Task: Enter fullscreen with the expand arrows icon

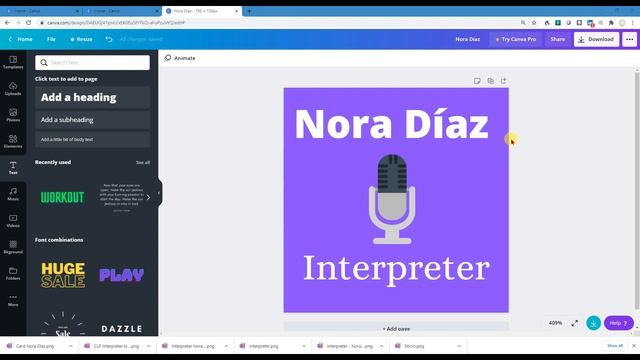Action: click(575, 323)
